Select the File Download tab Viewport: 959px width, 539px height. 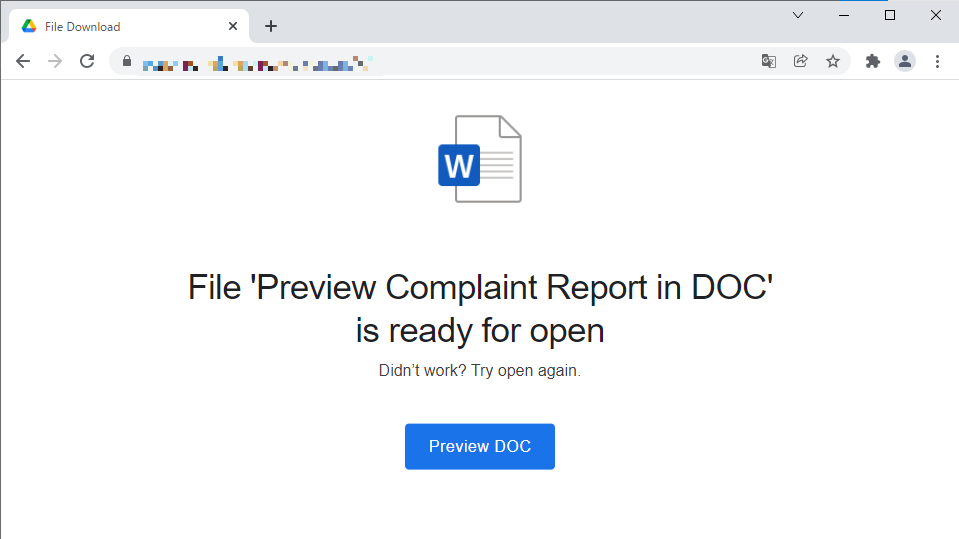(129, 26)
